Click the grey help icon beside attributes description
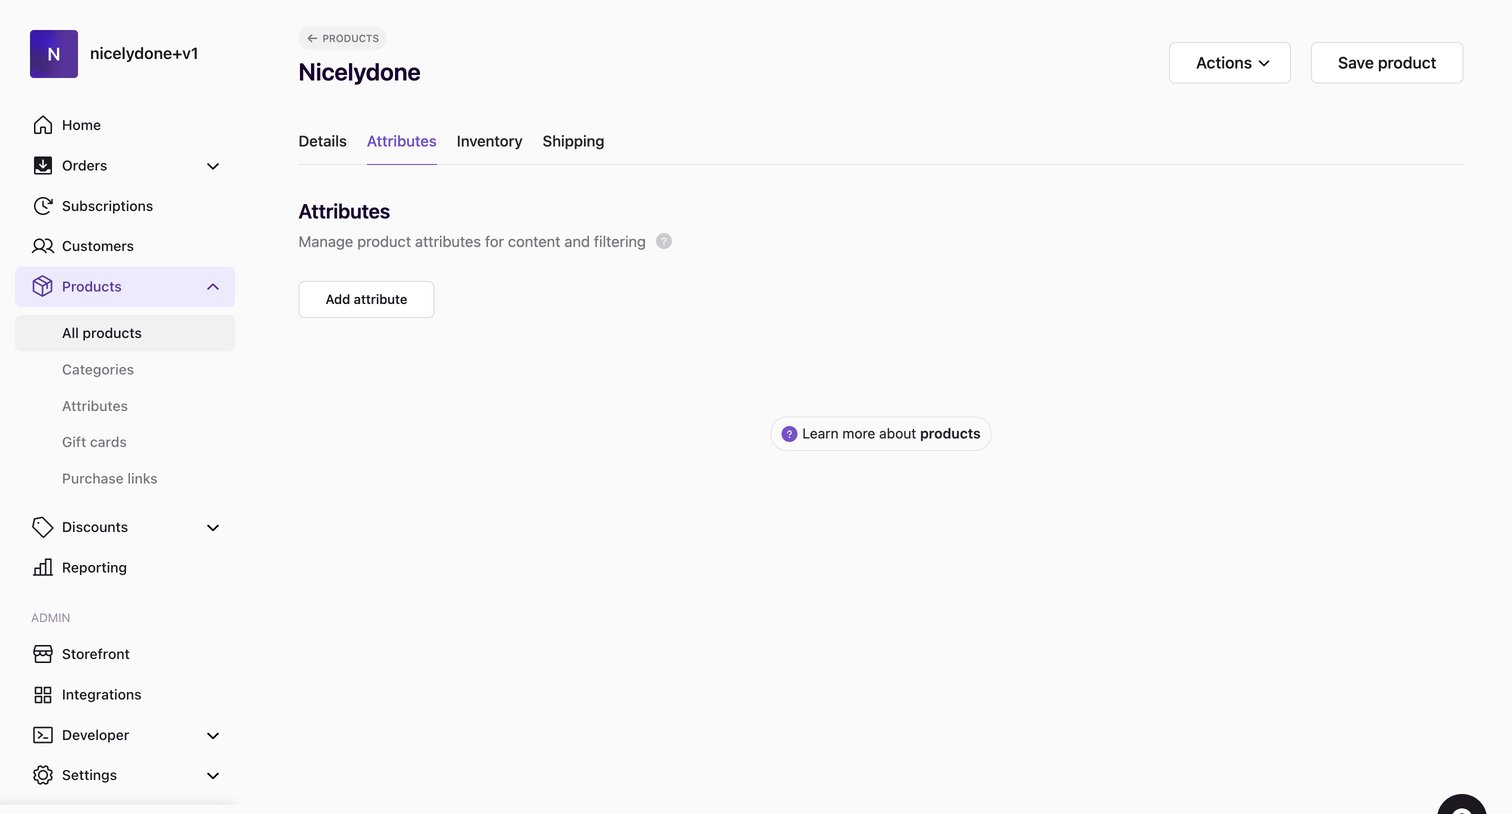The height and width of the screenshot is (814, 1512). [x=664, y=241]
